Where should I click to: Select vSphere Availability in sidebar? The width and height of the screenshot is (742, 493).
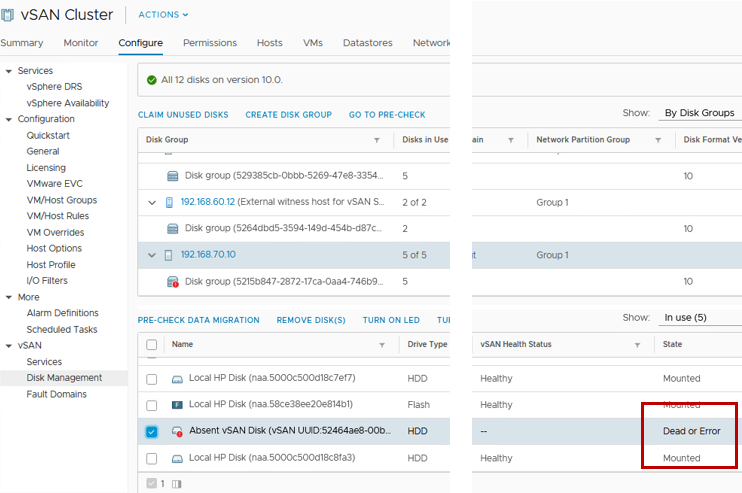click(68, 103)
